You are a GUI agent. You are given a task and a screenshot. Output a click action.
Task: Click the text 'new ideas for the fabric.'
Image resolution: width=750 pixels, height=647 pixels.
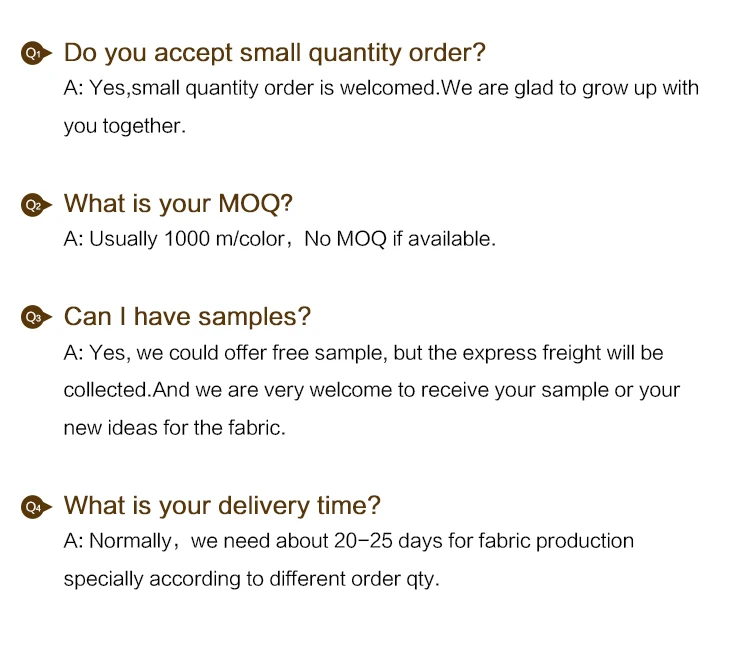click(175, 428)
